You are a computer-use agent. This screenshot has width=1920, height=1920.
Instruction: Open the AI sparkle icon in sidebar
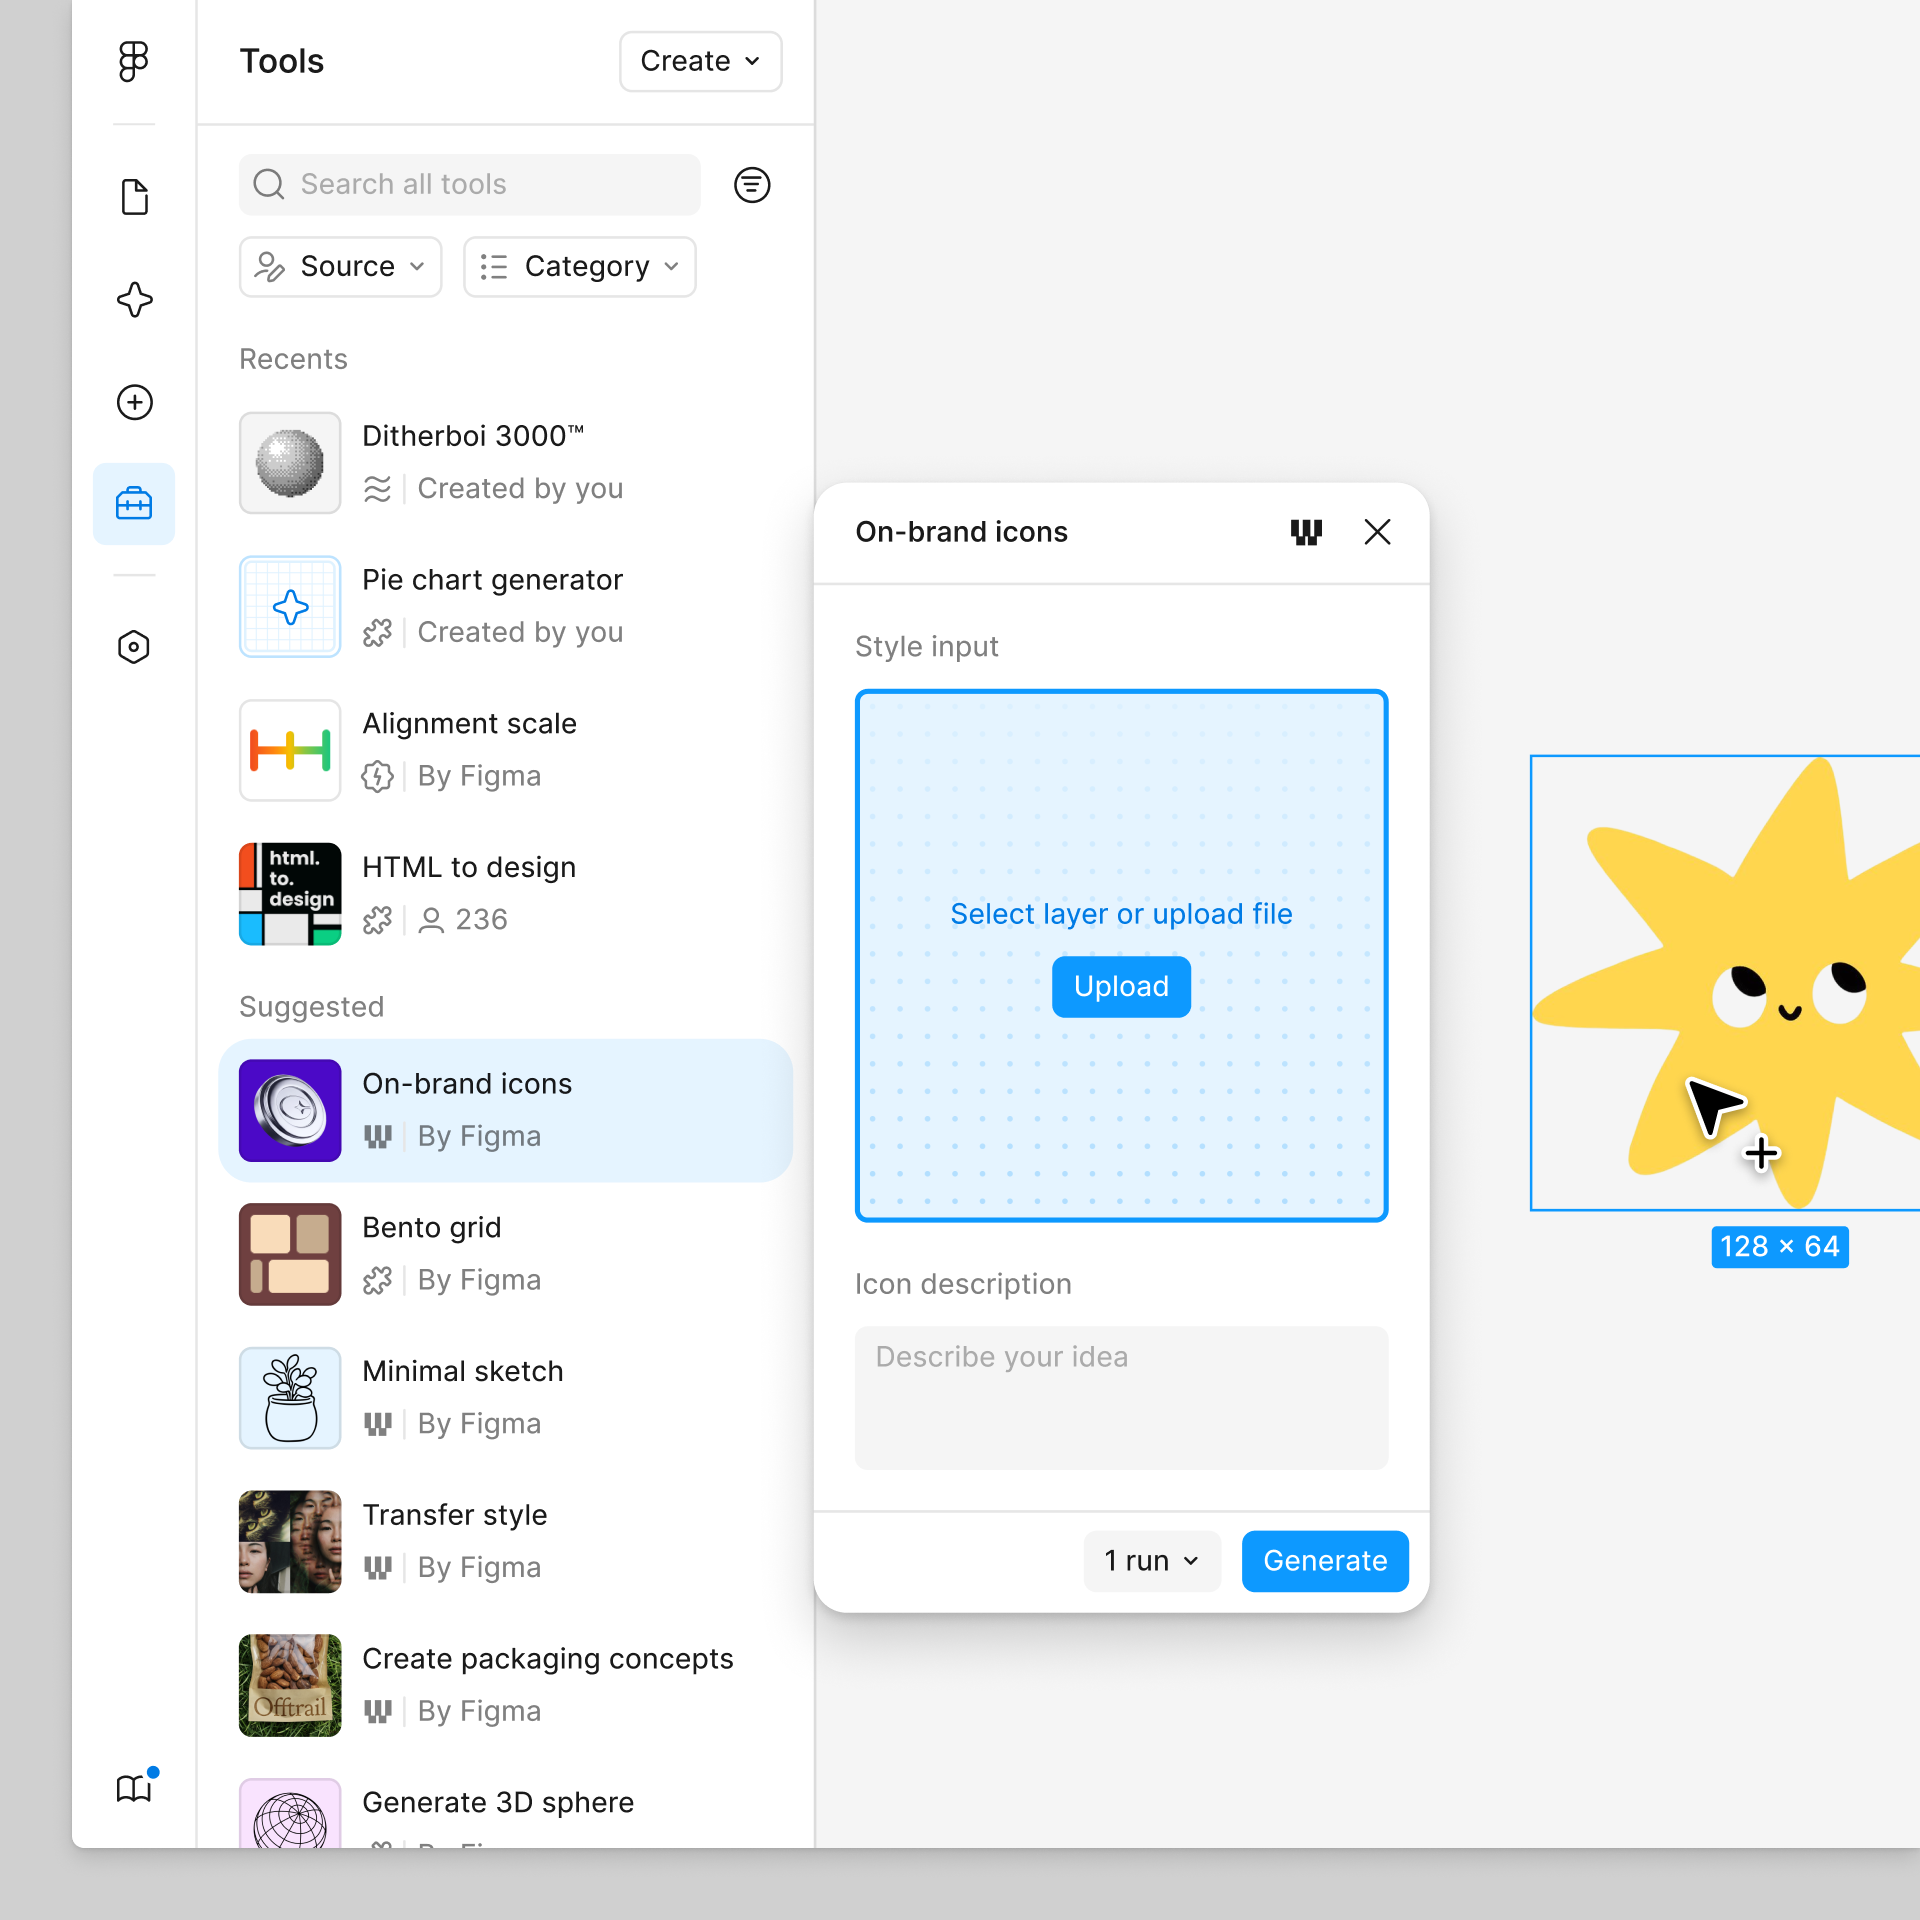tap(134, 300)
